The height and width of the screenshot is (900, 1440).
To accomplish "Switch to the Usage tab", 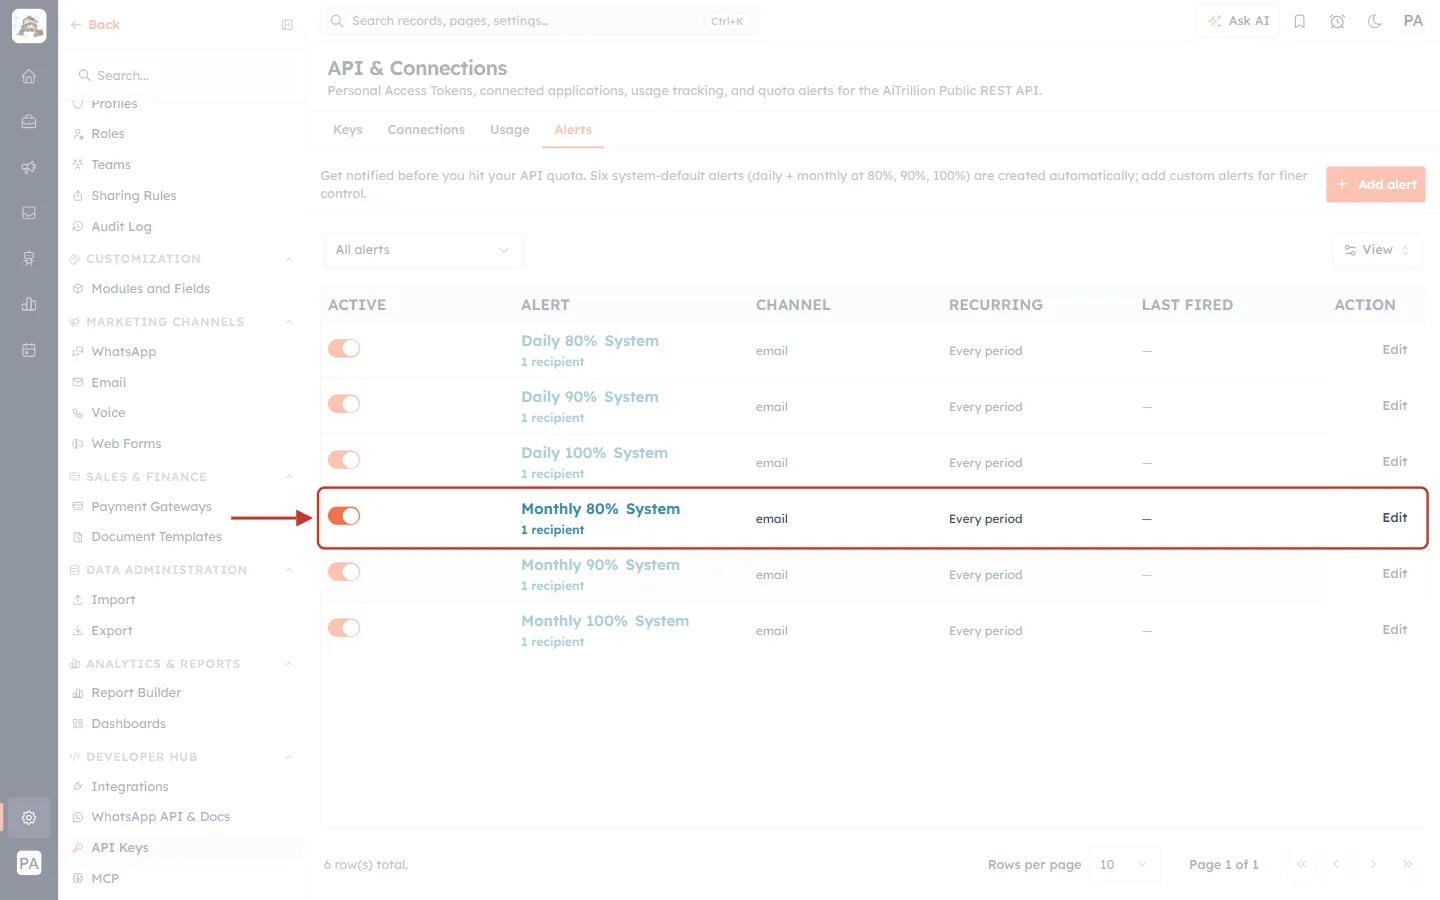I will [x=510, y=130].
